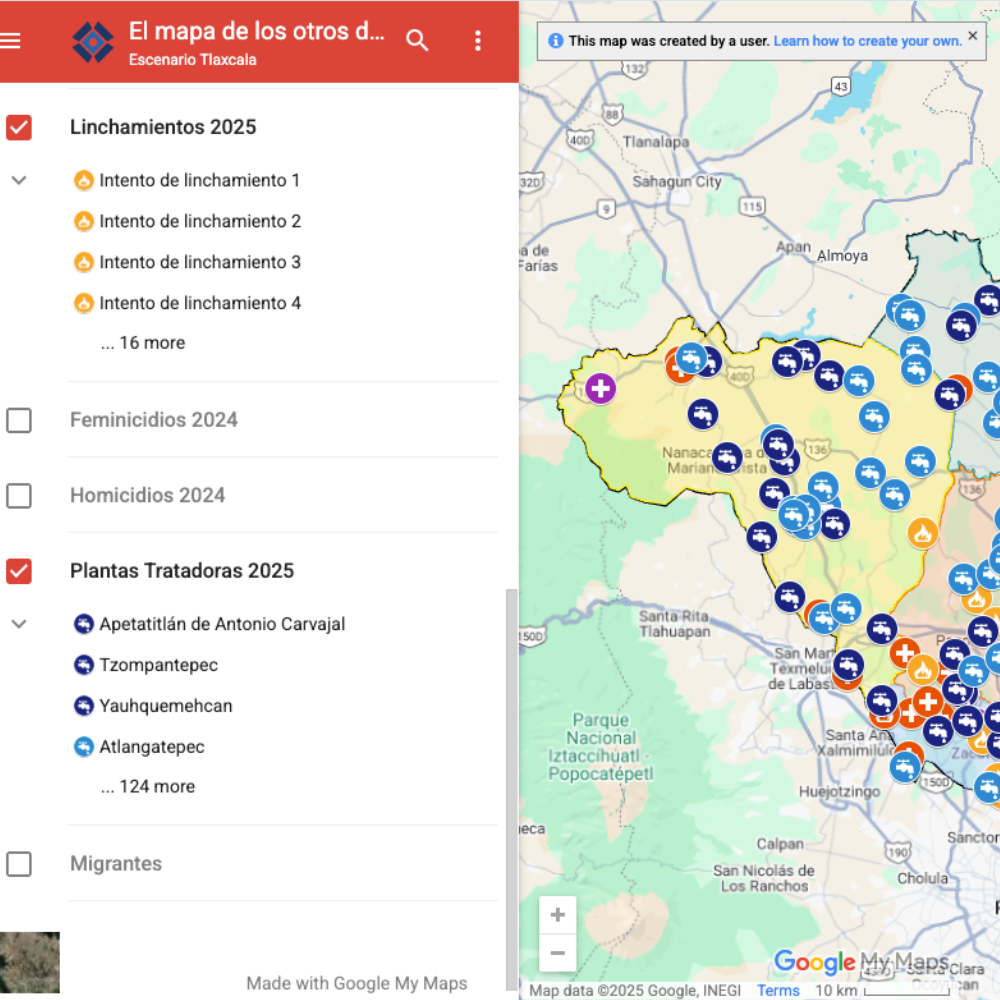Screen dimensions: 1000x1000
Task: Click the search magnifier icon
Action: tap(417, 41)
